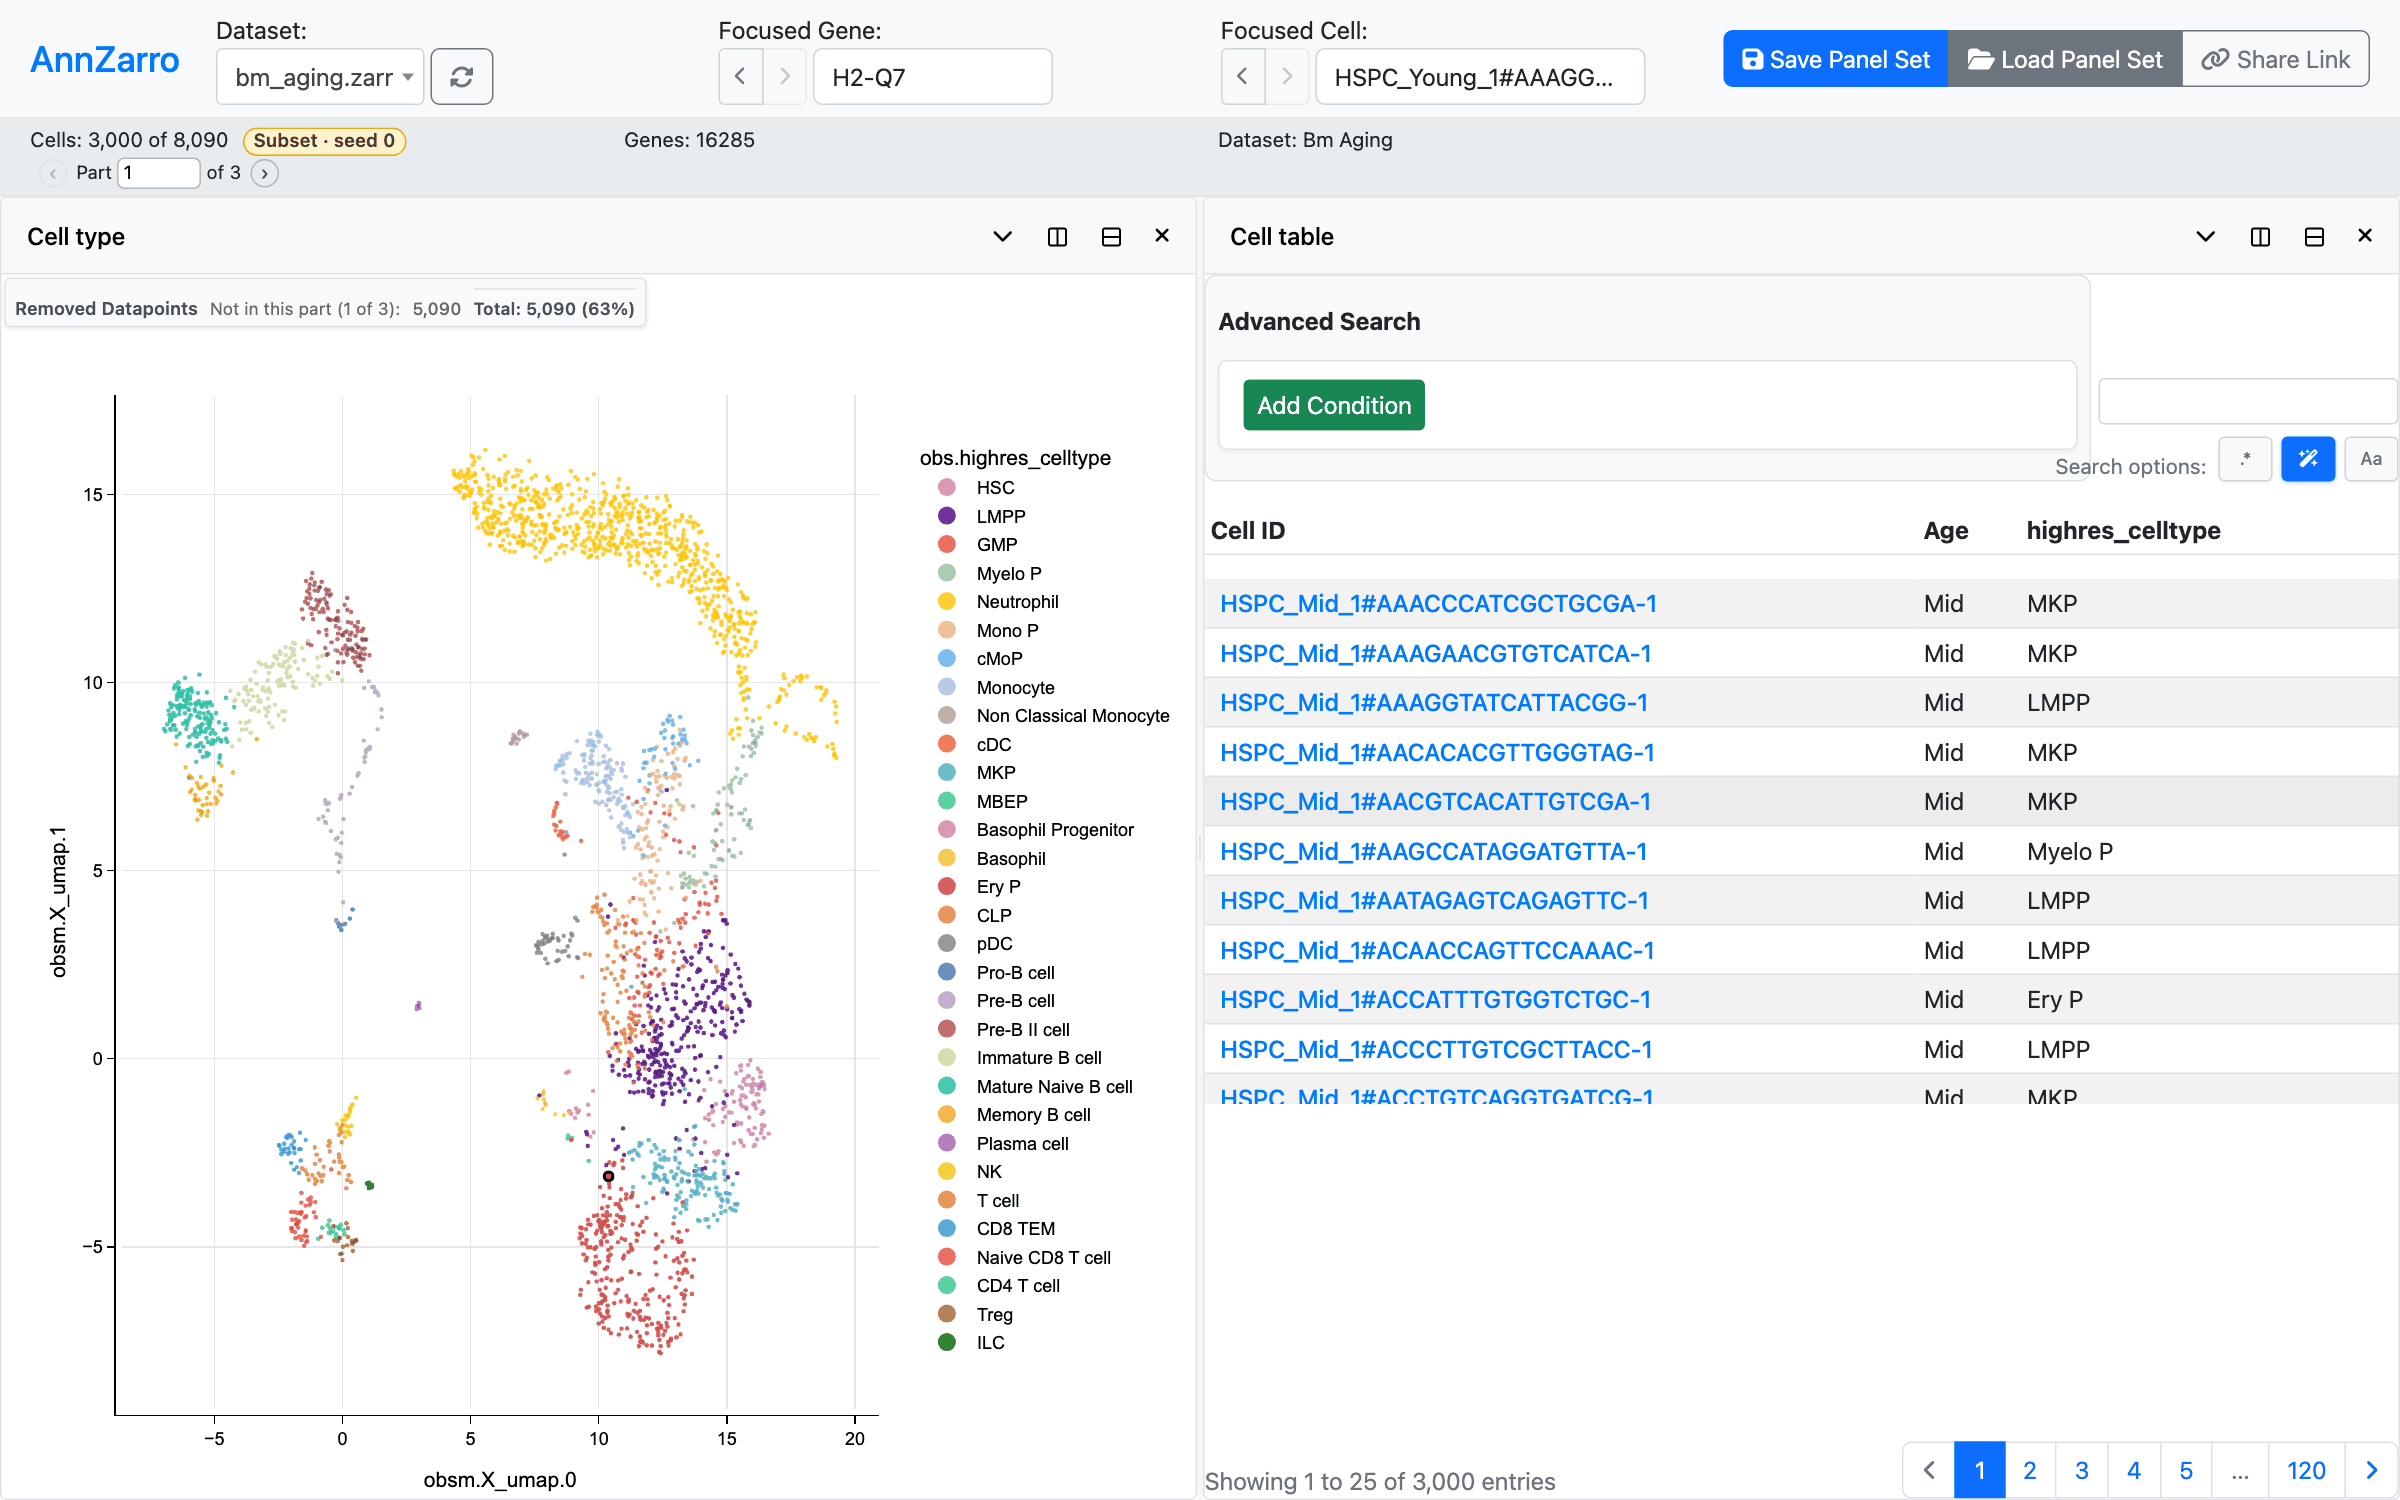Focus the Focused Cell input field
2400x1500 pixels.
(1480, 77)
